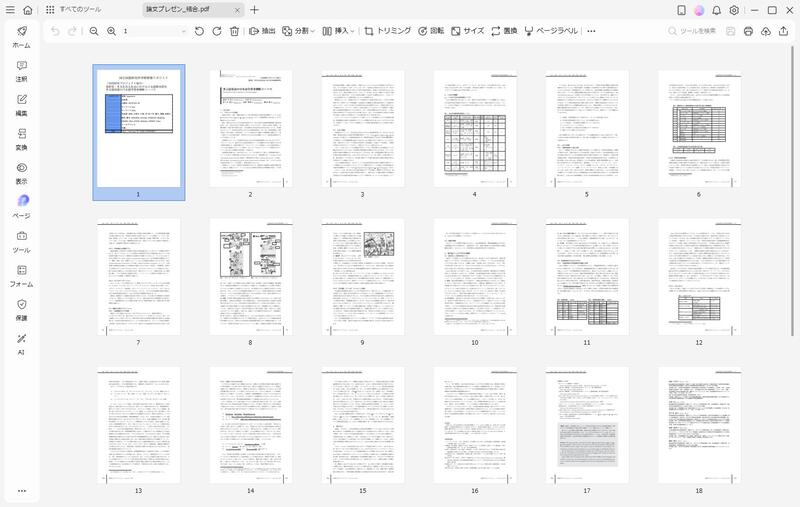Click the 回転 (rotate) tool
This screenshot has width=800, height=507.
(x=431, y=31)
